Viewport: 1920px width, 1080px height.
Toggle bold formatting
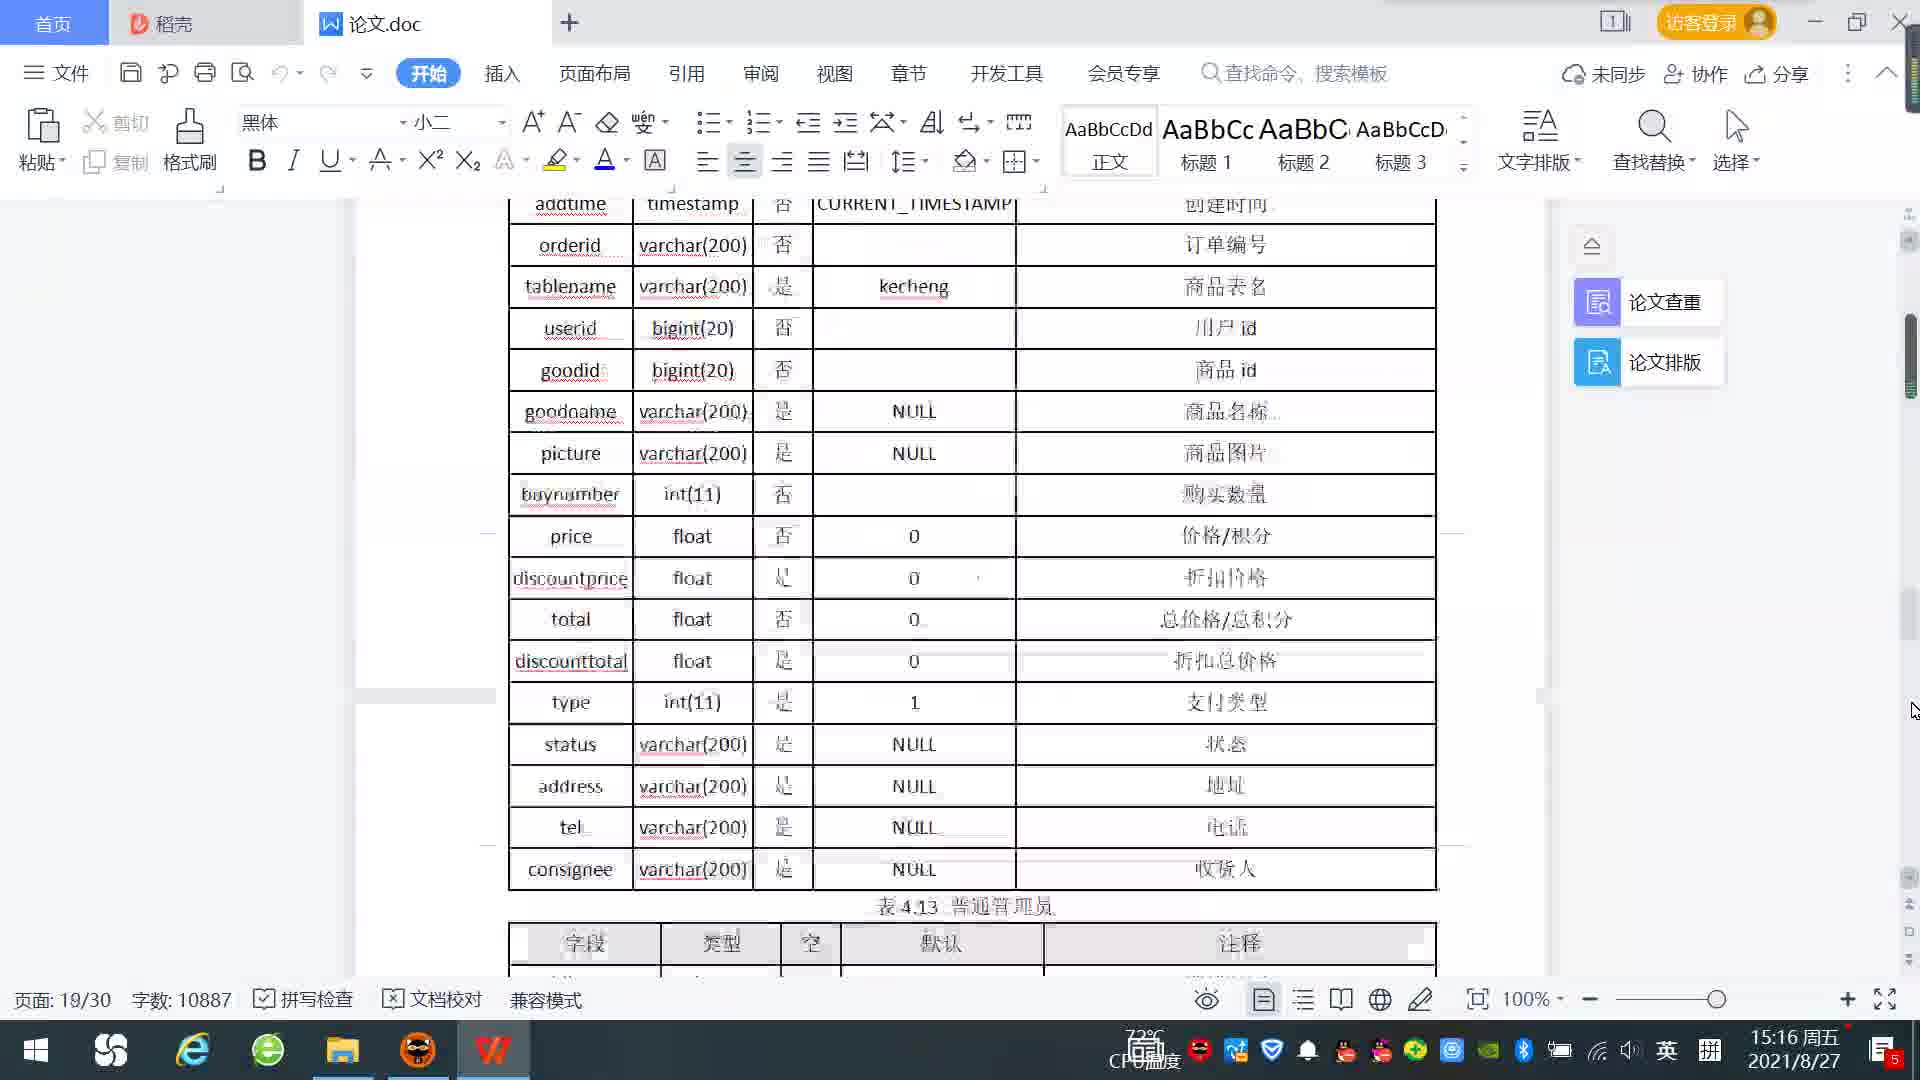(257, 161)
